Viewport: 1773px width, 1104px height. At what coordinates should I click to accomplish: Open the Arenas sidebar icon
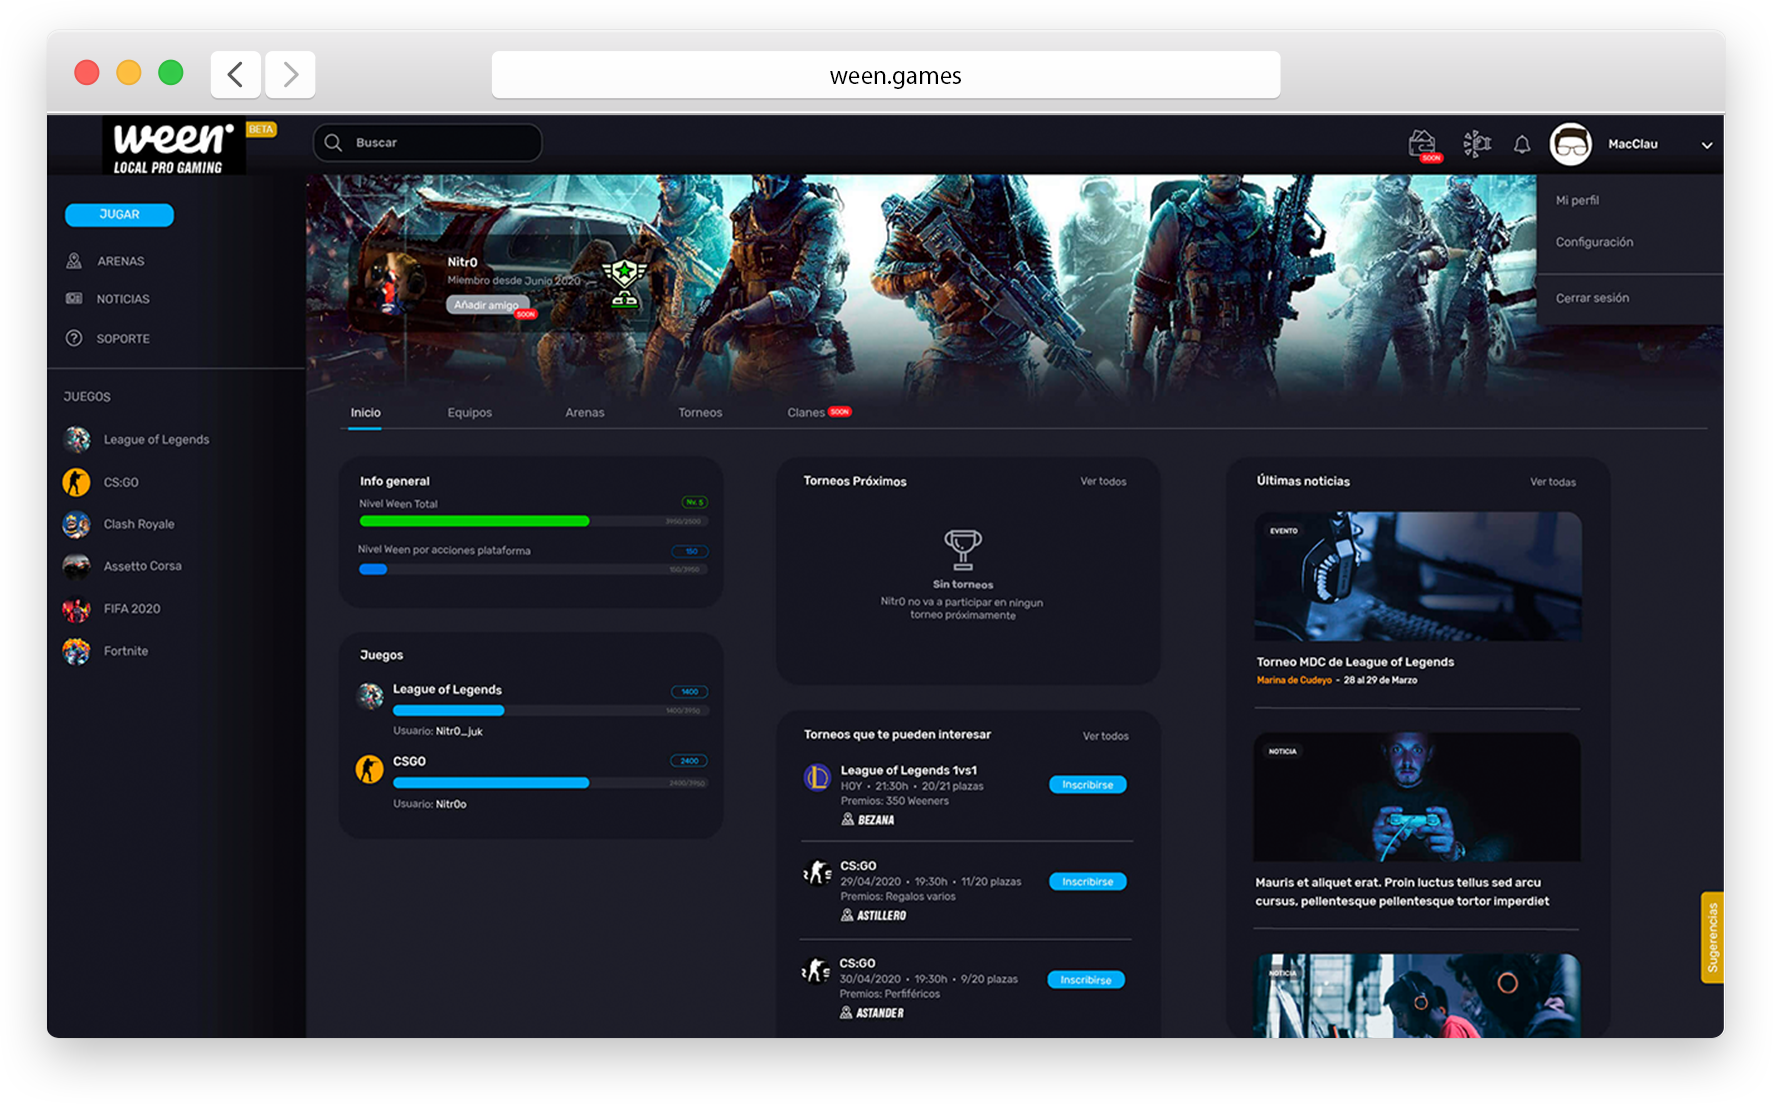tap(74, 261)
